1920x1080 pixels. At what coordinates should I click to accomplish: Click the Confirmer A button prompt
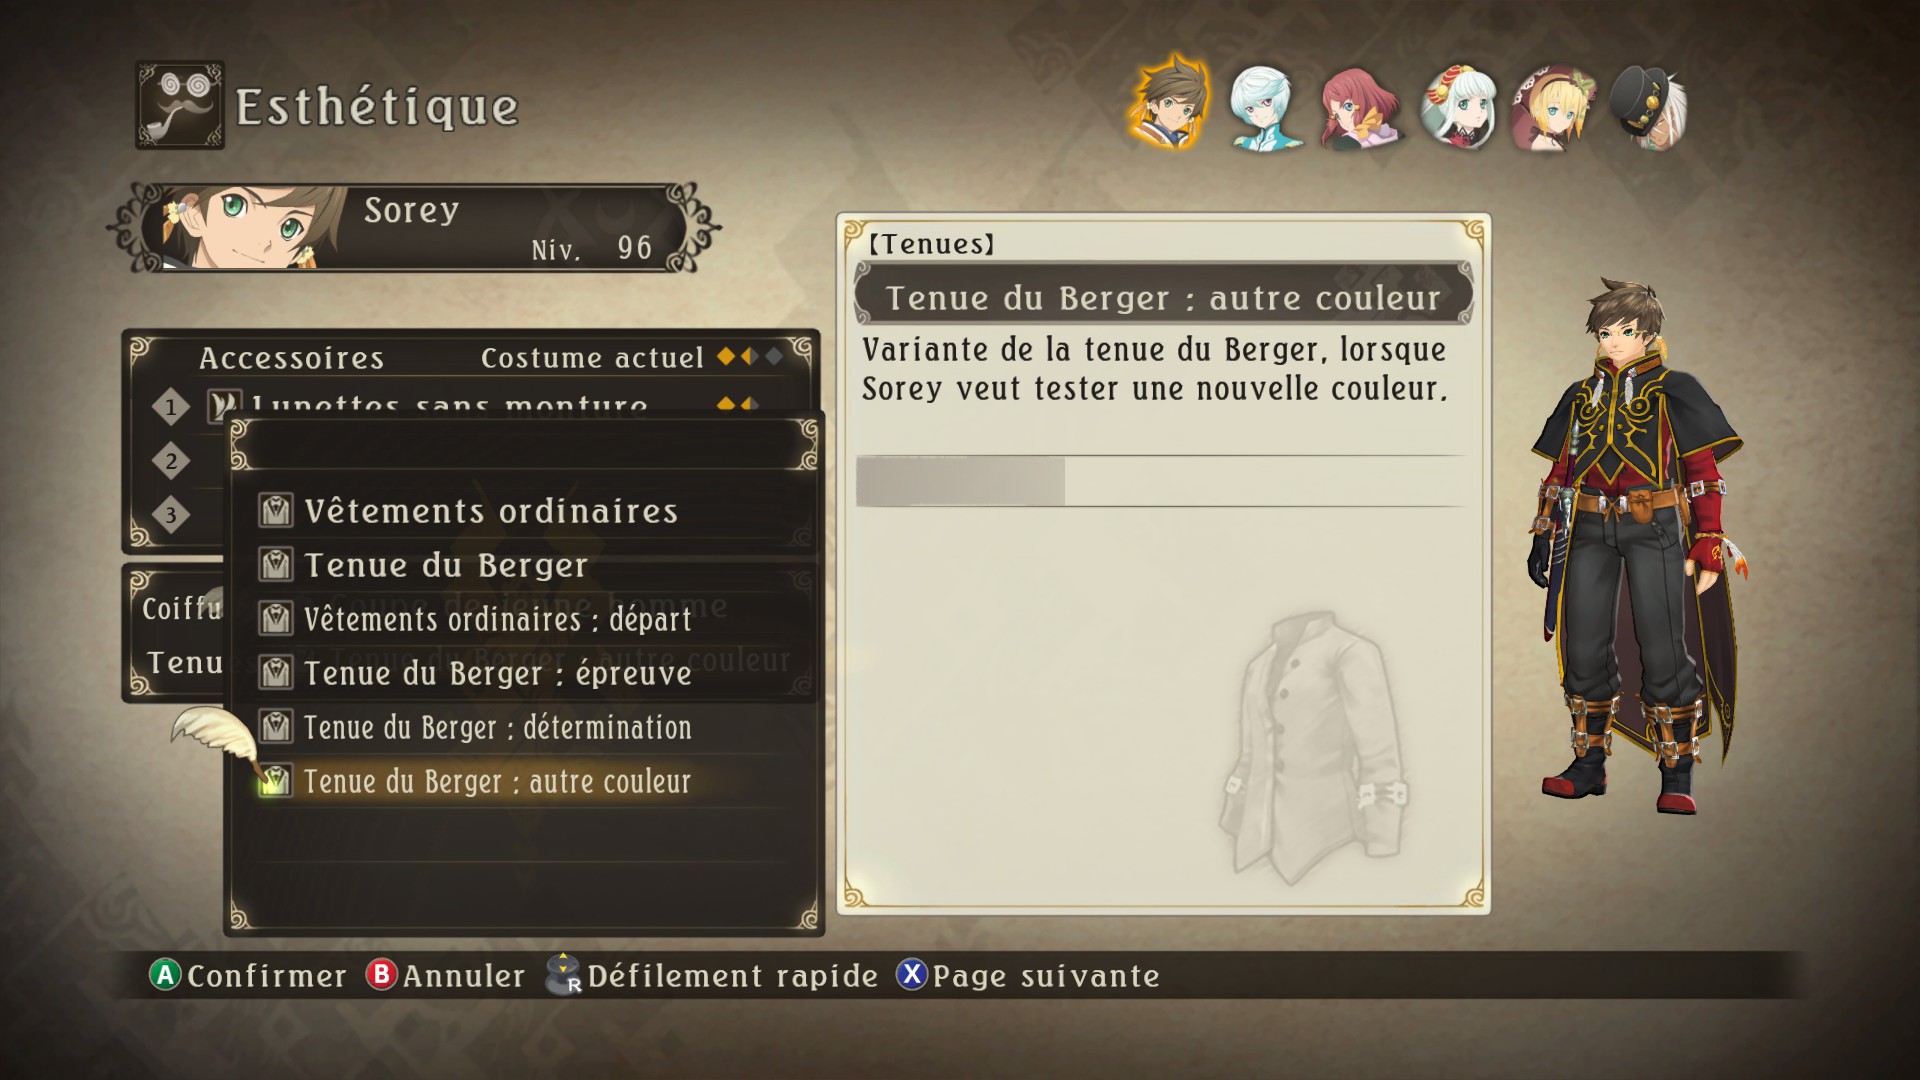click(248, 975)
